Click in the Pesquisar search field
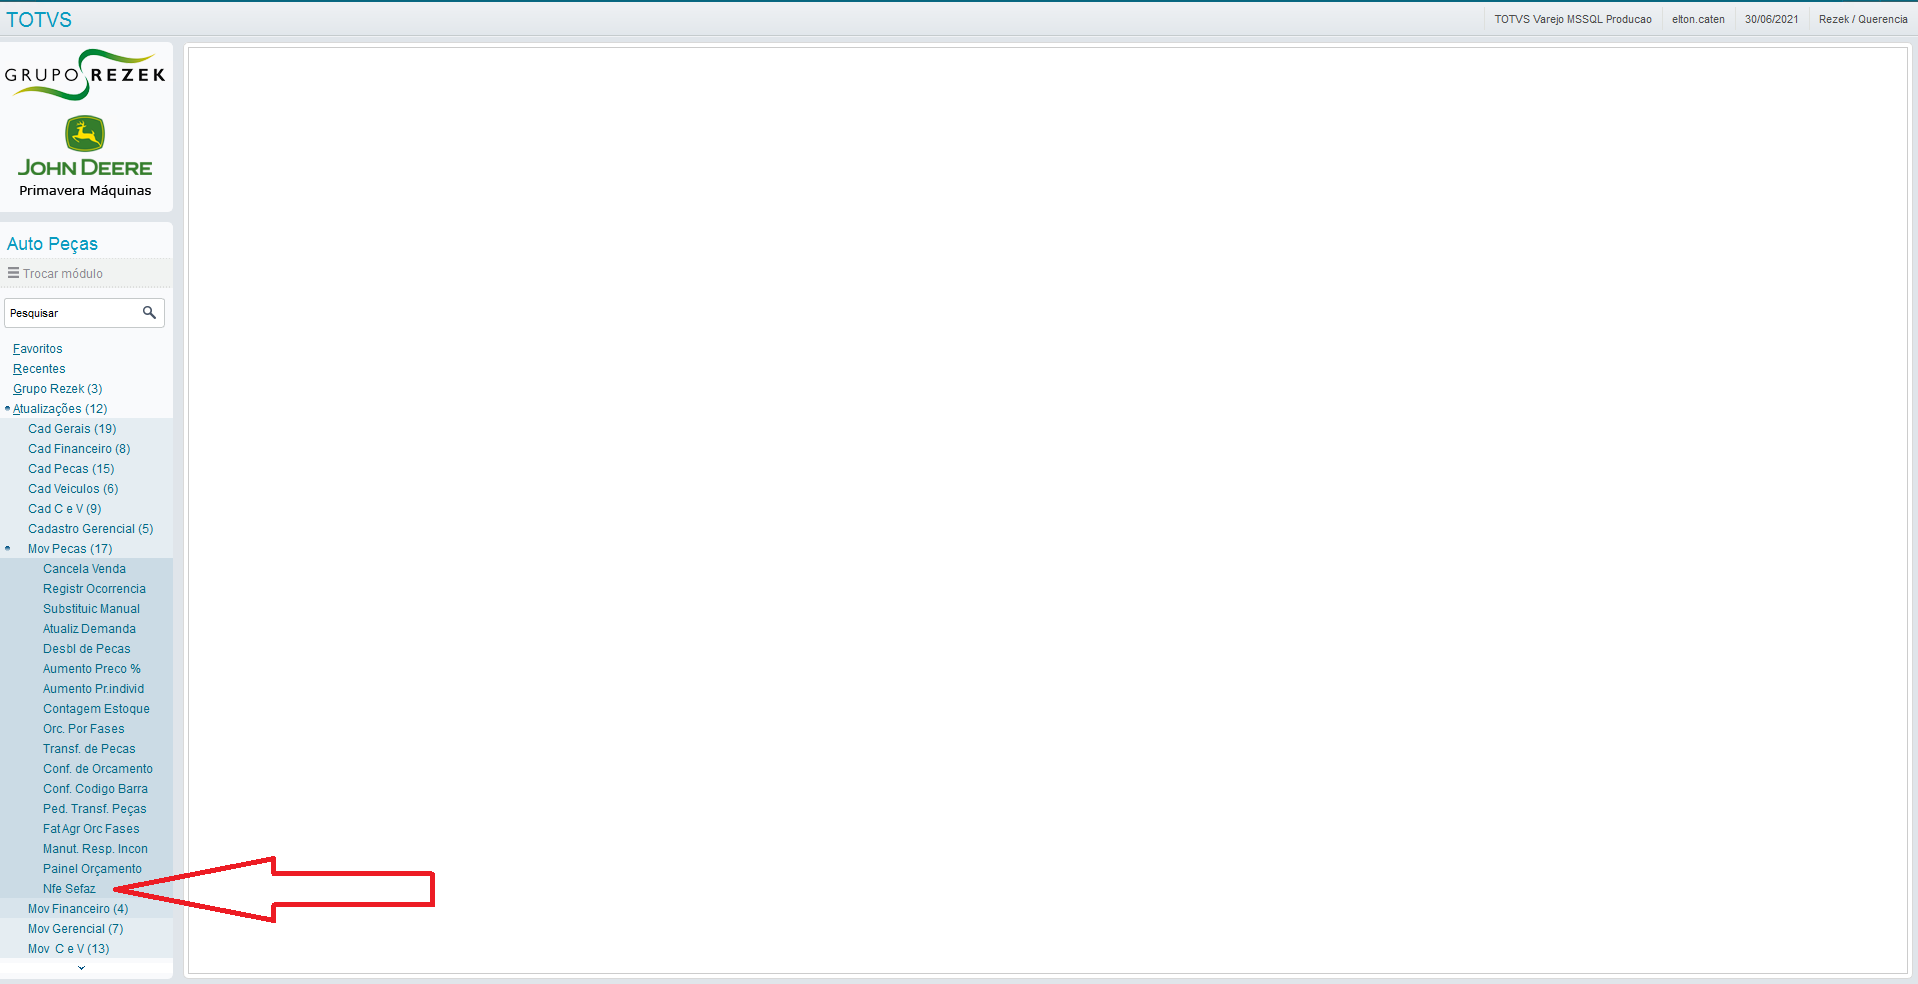 click(72, 313)
